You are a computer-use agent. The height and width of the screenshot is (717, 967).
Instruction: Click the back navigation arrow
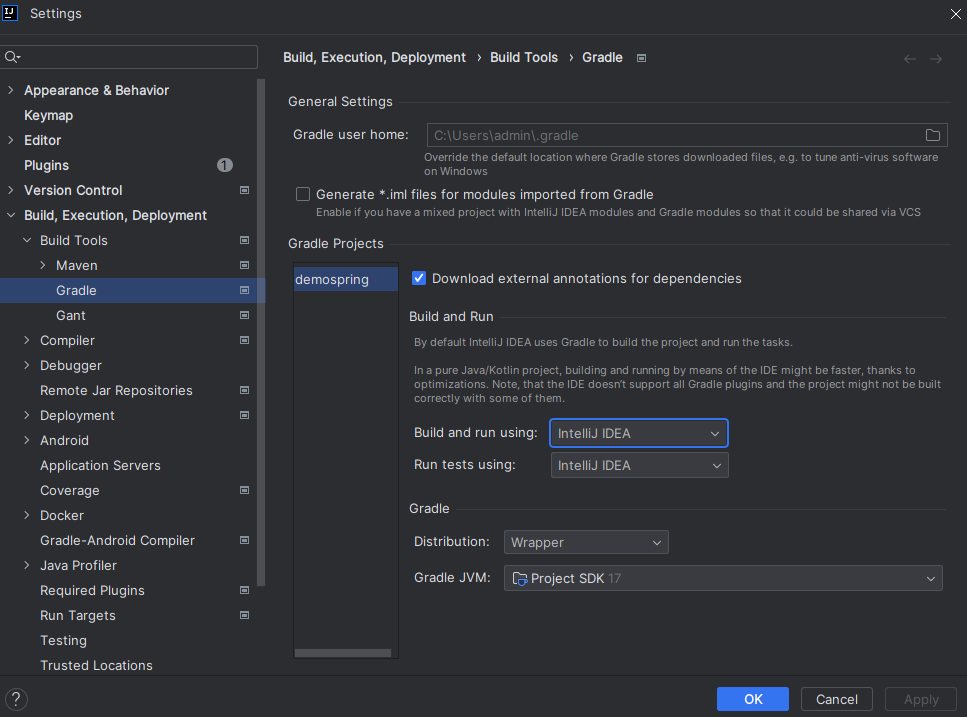tap(910, 59)
